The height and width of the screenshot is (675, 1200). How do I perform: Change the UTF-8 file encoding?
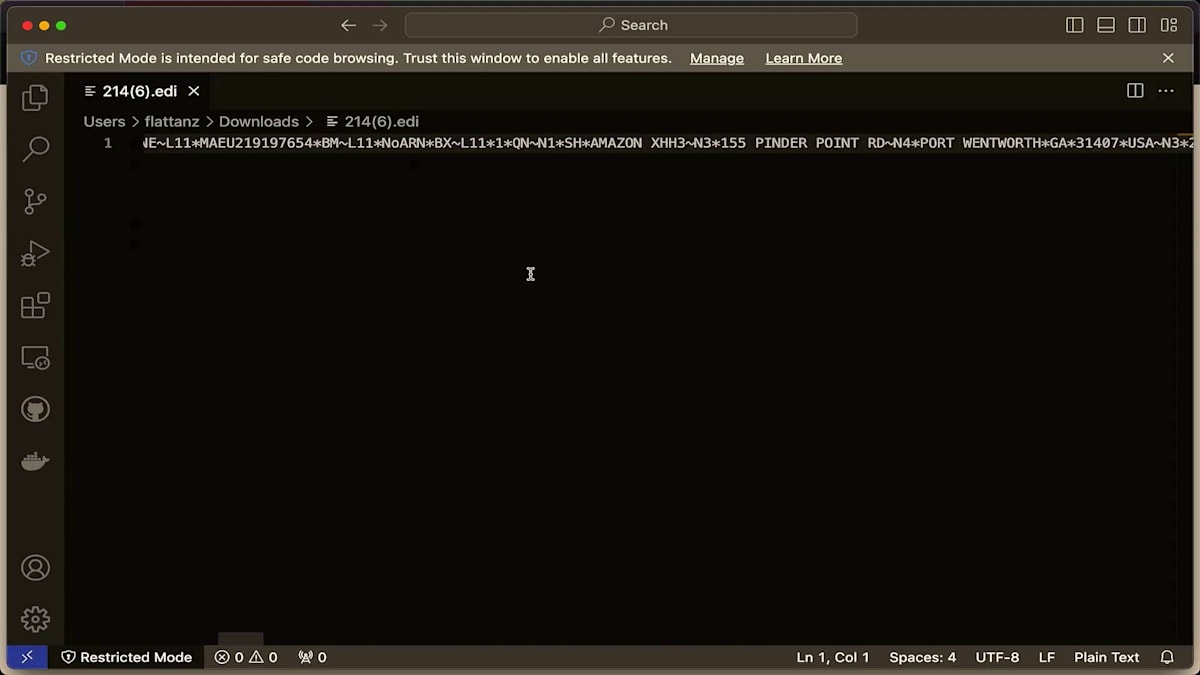coord(997,657)
